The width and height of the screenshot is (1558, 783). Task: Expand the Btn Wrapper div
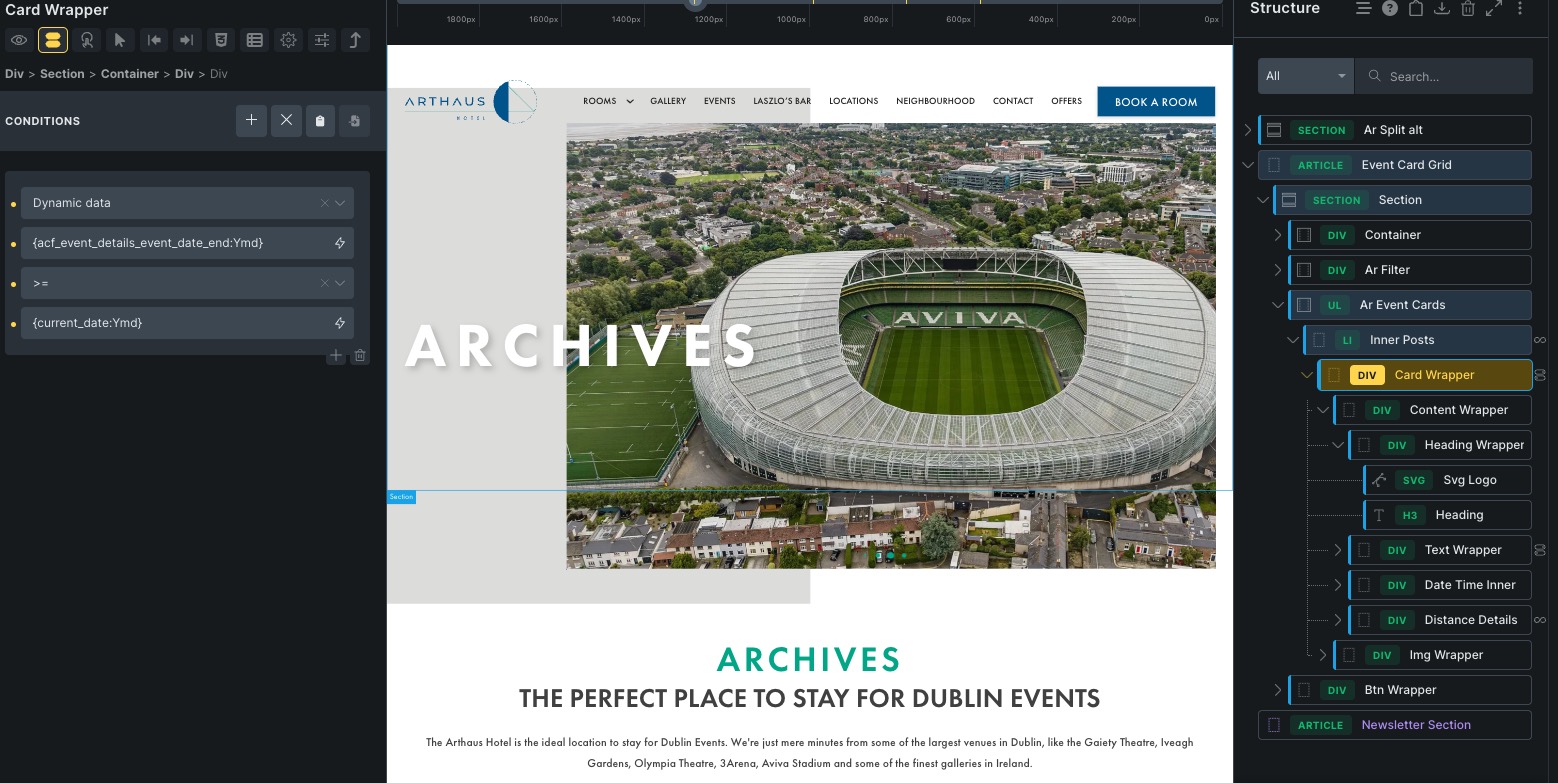coord(1278,690)
